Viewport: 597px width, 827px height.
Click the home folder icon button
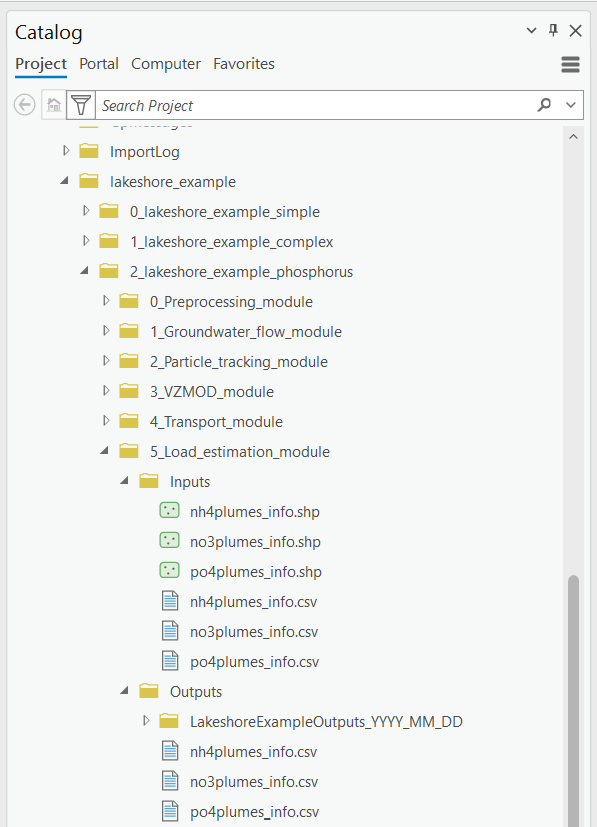pos(54,104)
